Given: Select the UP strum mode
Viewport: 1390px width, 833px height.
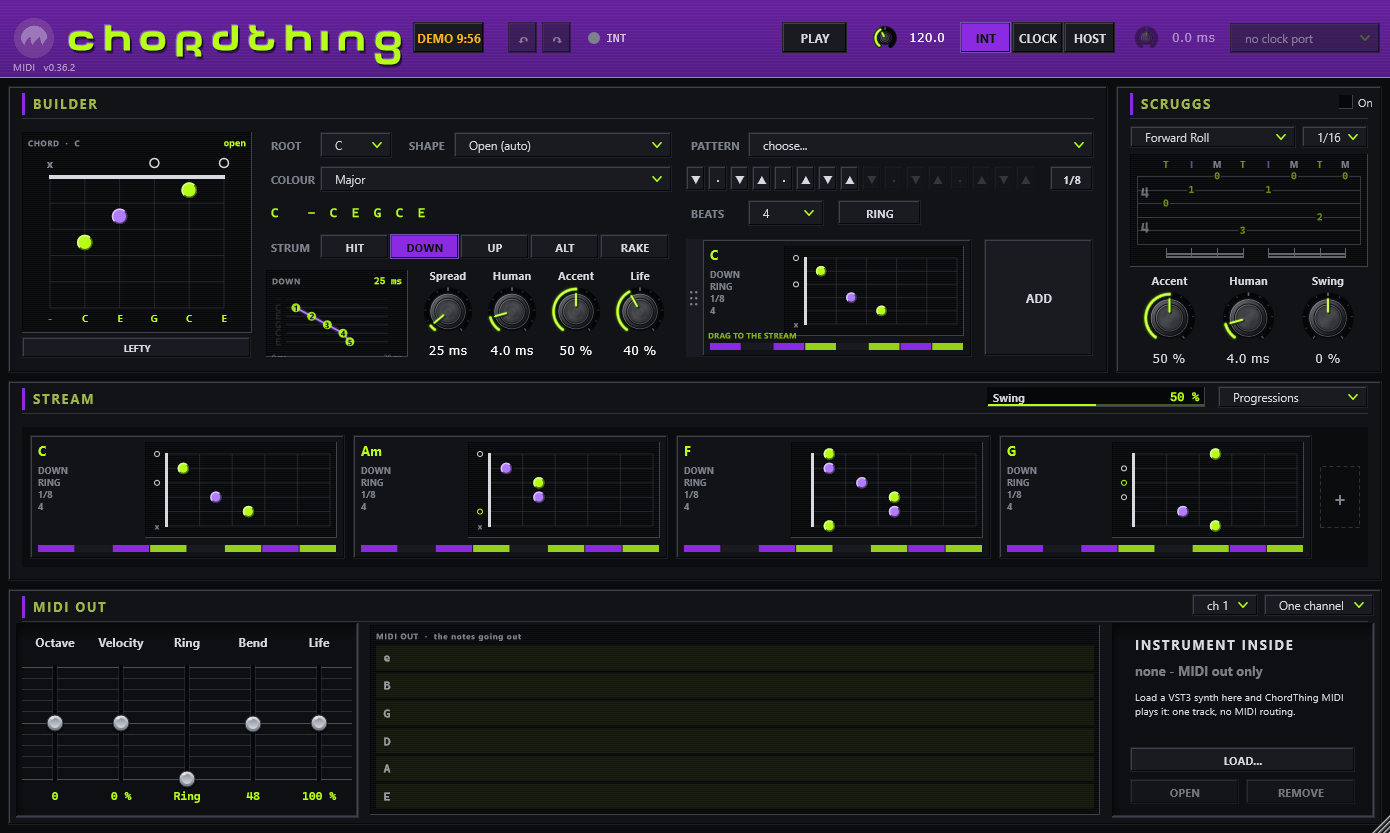Looking at the screenshot, I should click(x=494, y=247).
